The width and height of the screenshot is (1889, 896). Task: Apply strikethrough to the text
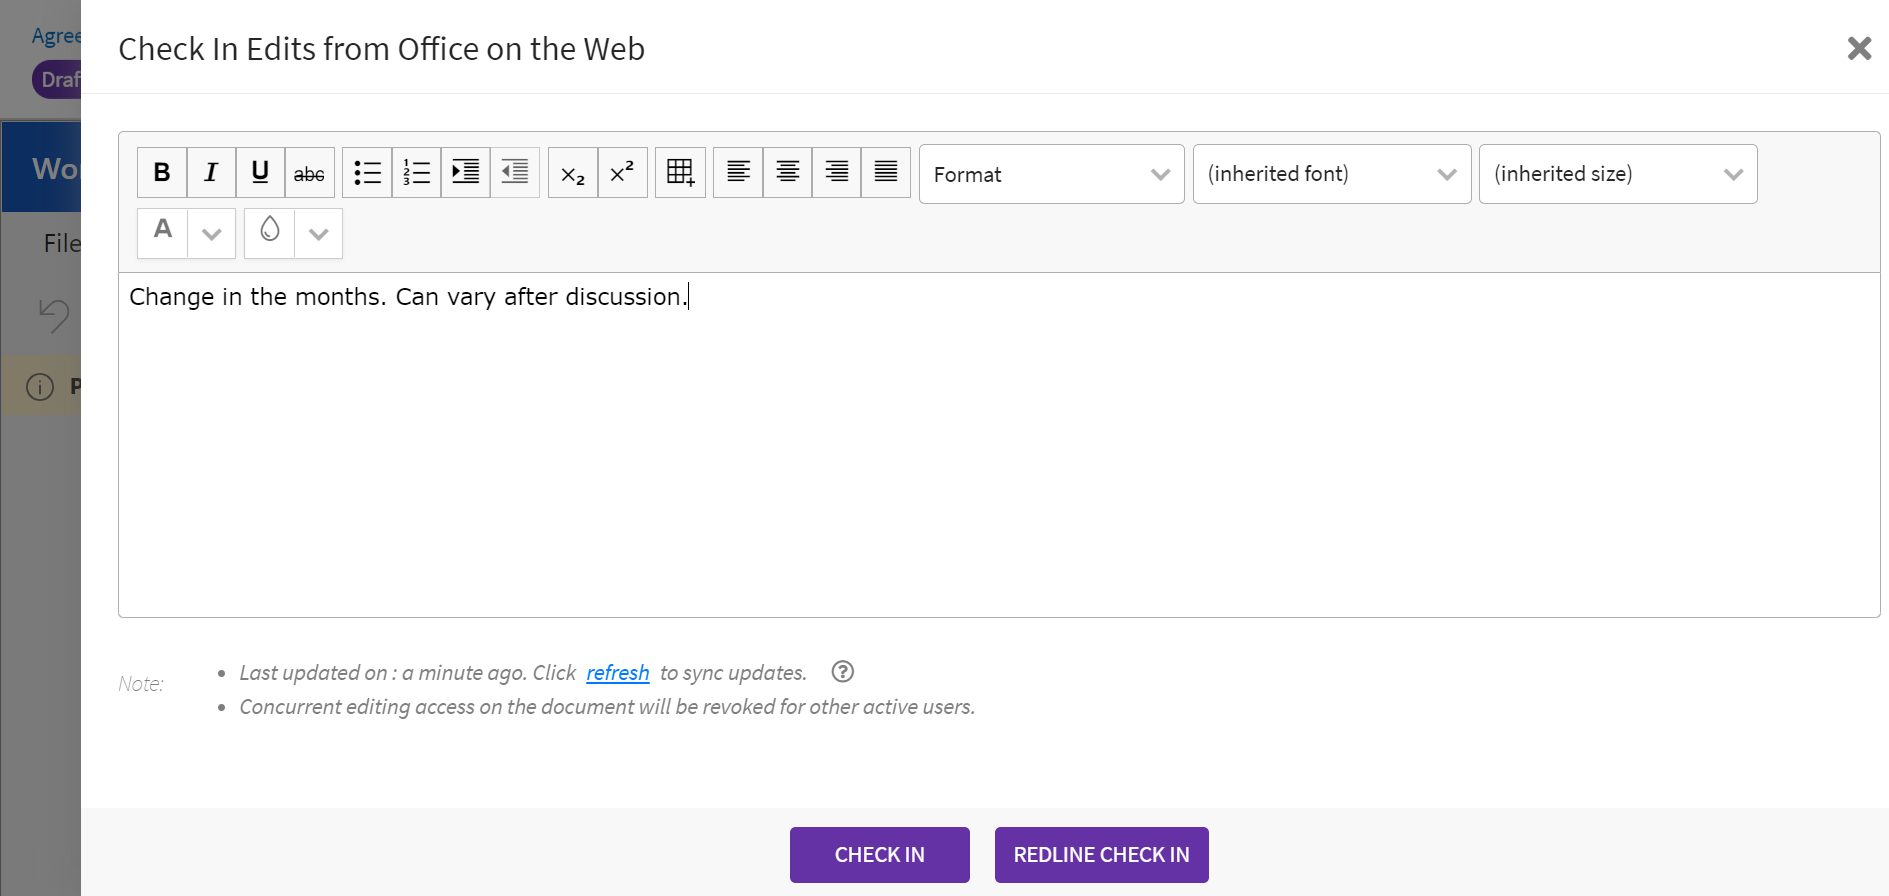tap(309, 173)
